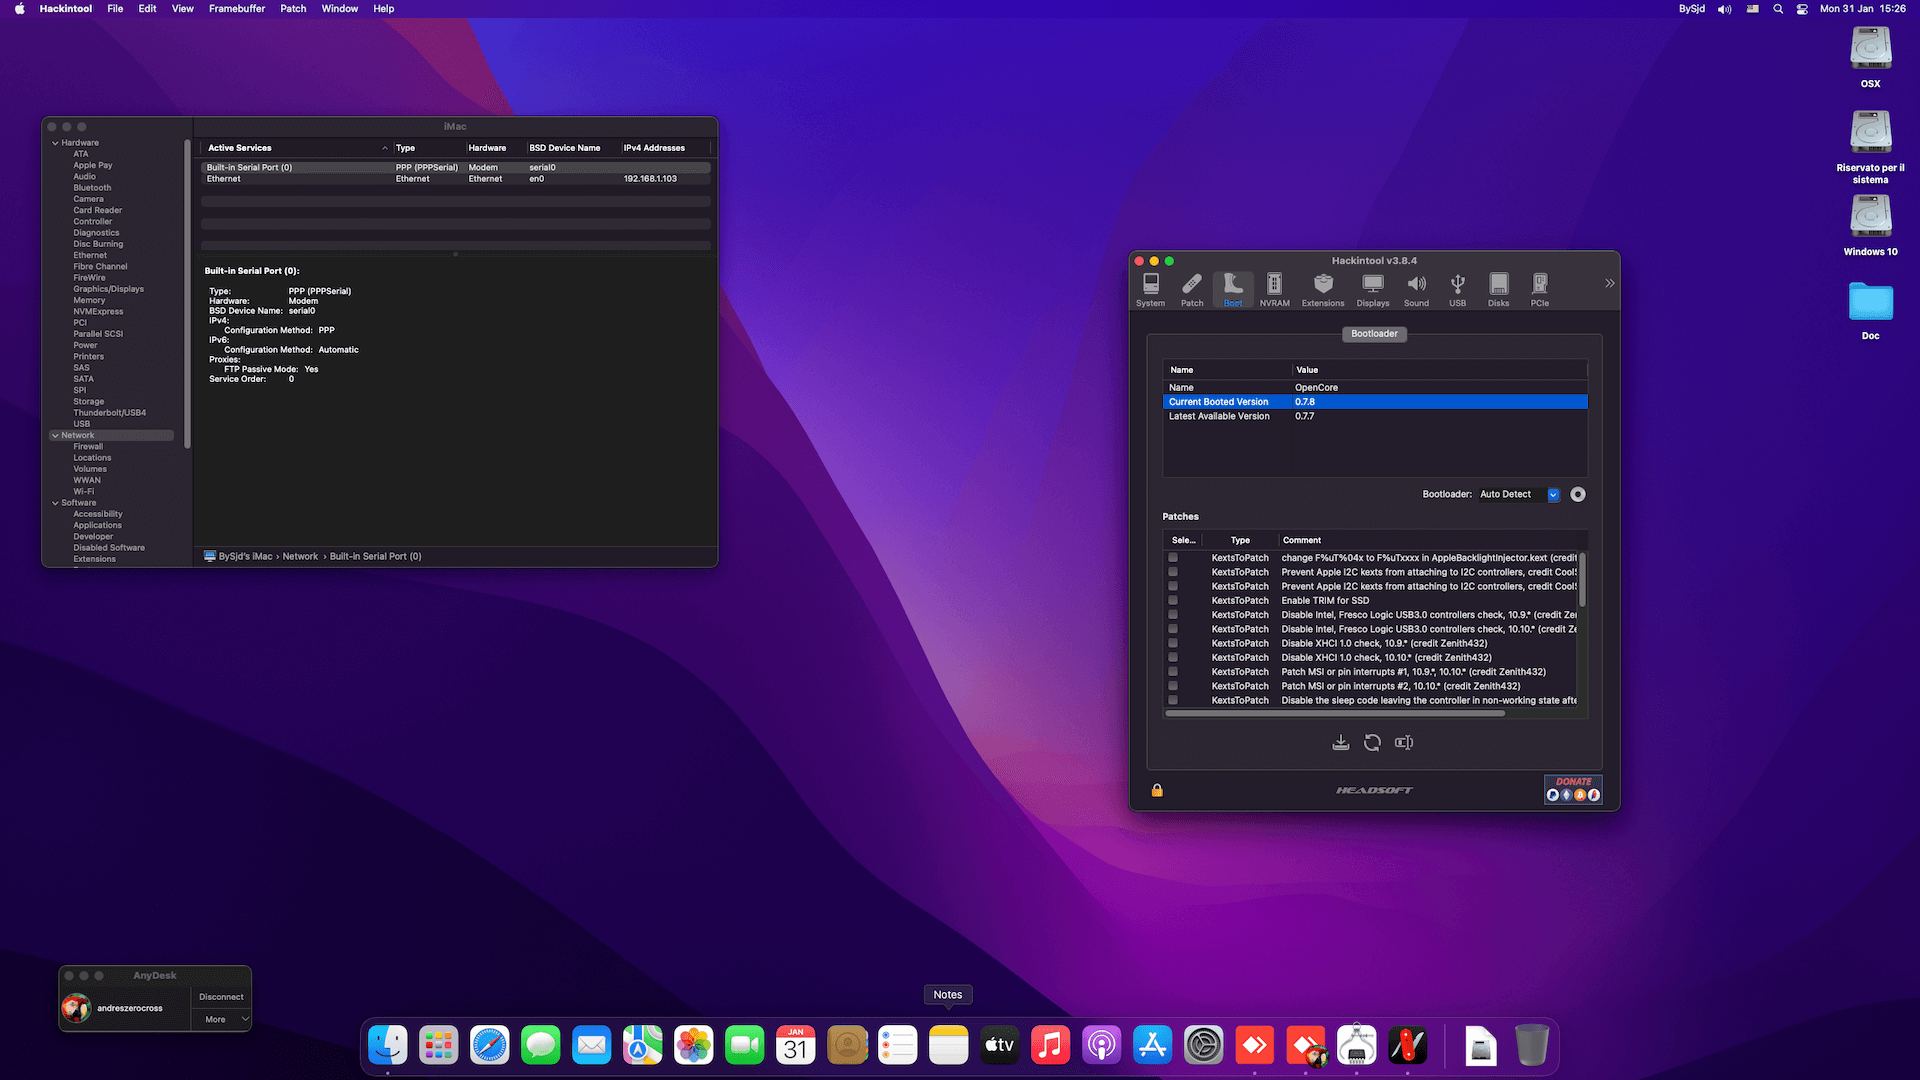
Task: Open Control Center in the menu bar
Action: [1802, 9]
